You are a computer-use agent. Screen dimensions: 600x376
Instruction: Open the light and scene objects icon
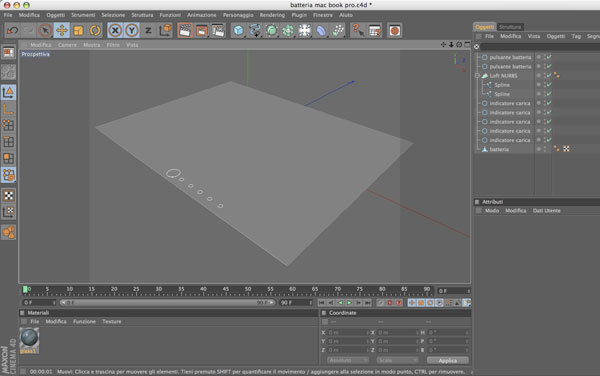point(305,30)
